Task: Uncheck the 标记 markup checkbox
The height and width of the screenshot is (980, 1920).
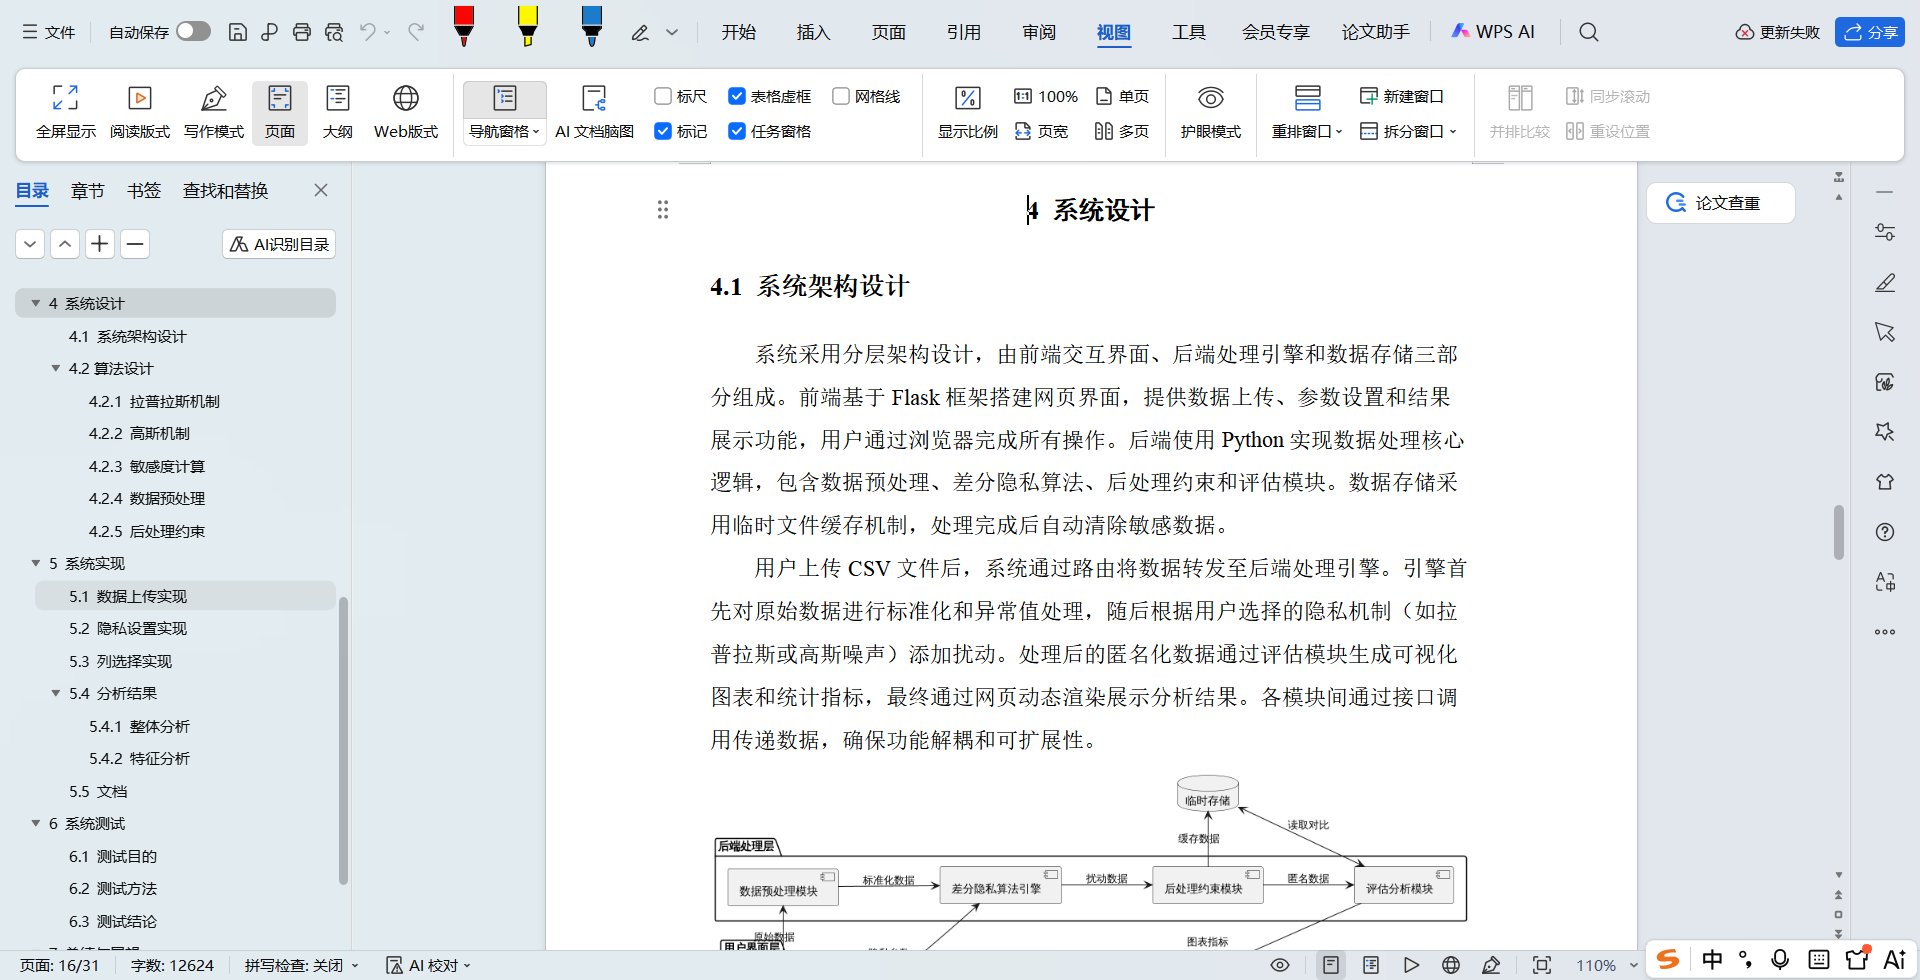Action: point(663,131)
